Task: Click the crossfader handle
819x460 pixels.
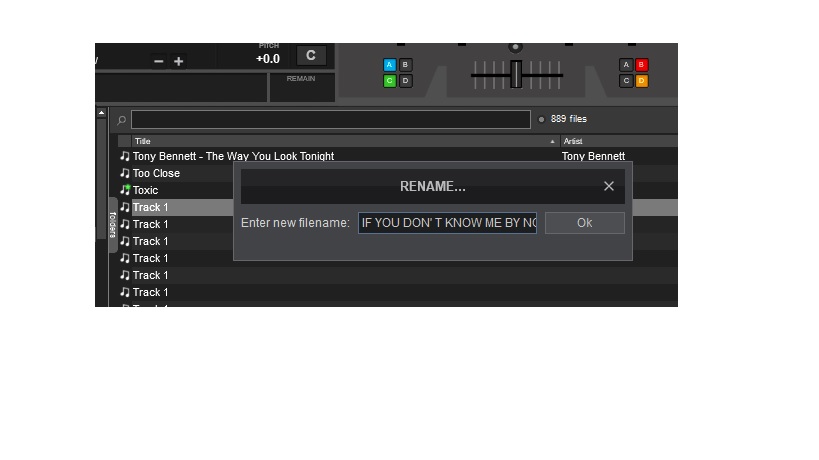Action: [x=516, y=74]
